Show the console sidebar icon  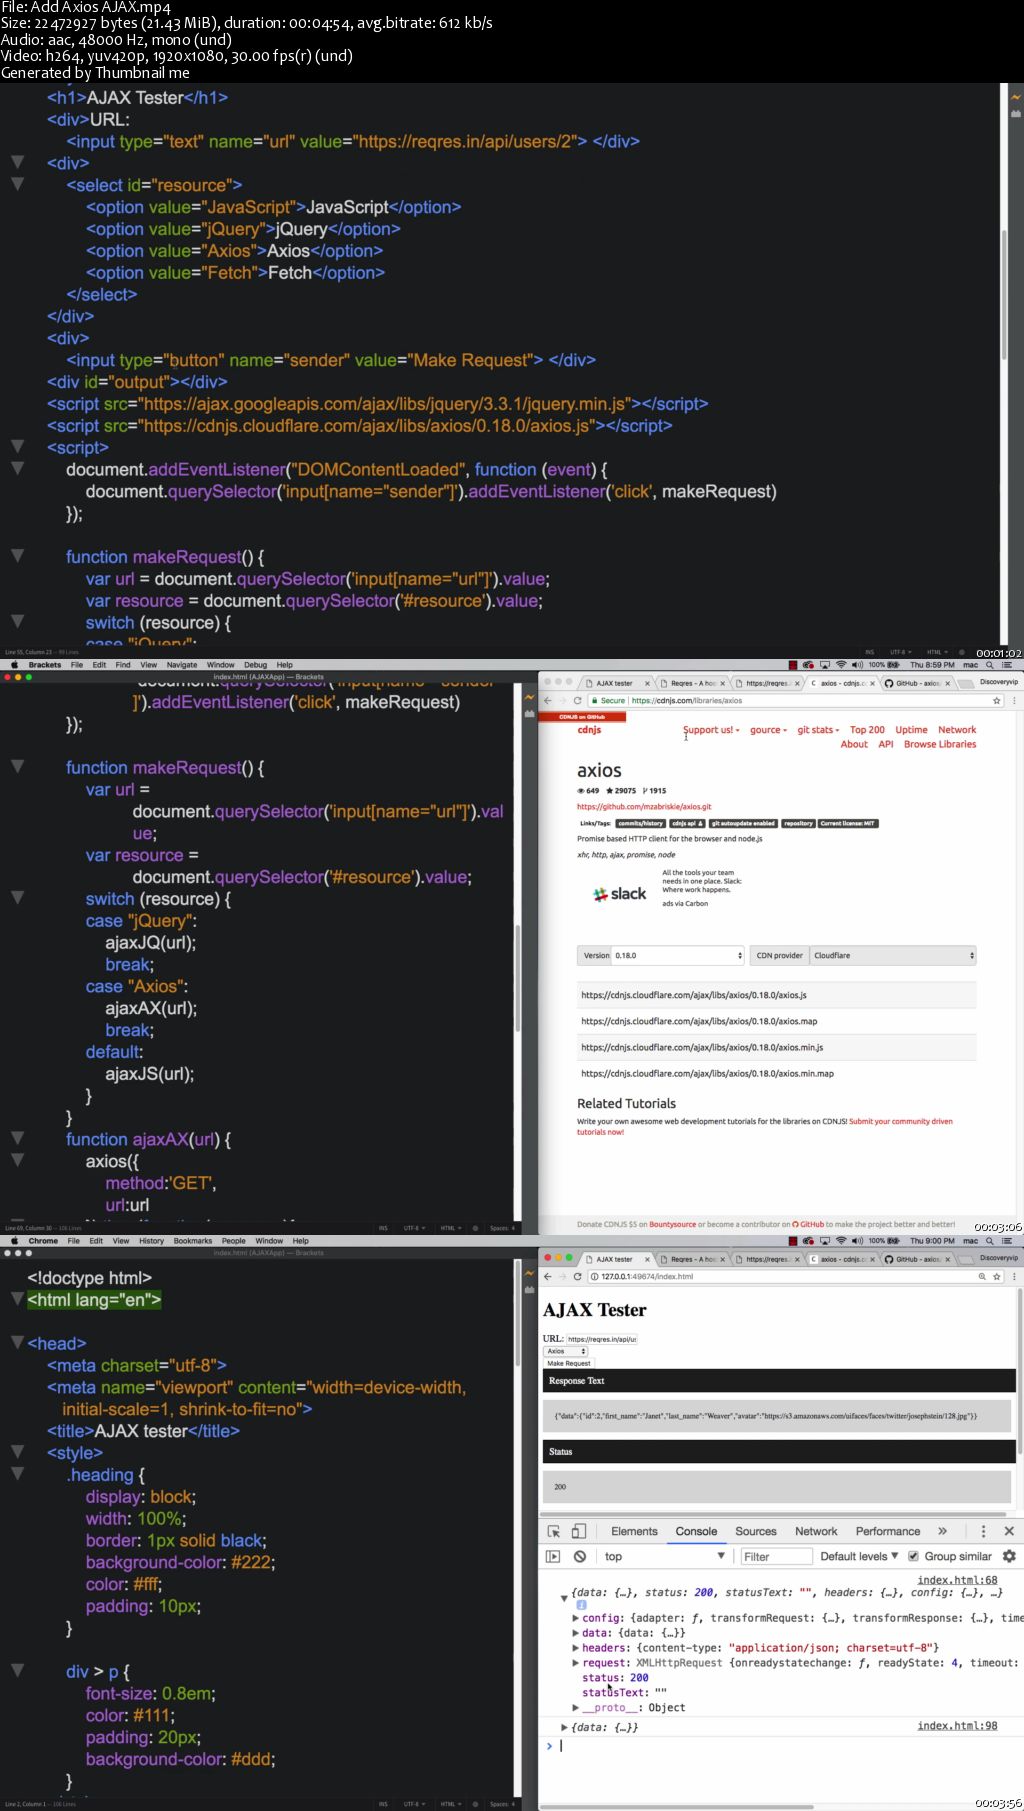click(553, 1556)
